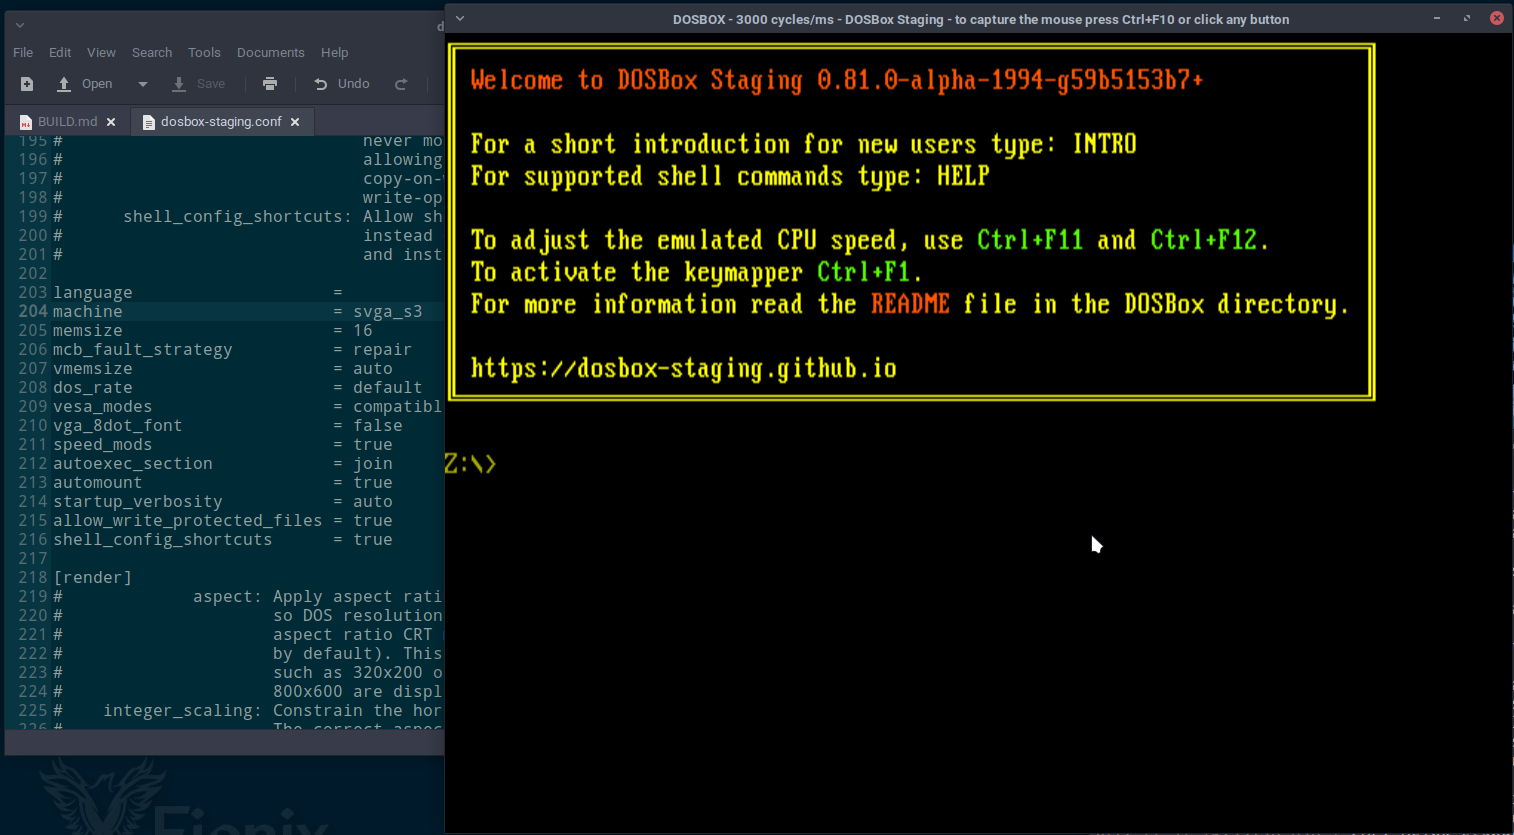The image size is (1514, 835).
Task: Print the dosbox-staging.conf document
Action: click(270, 83)
